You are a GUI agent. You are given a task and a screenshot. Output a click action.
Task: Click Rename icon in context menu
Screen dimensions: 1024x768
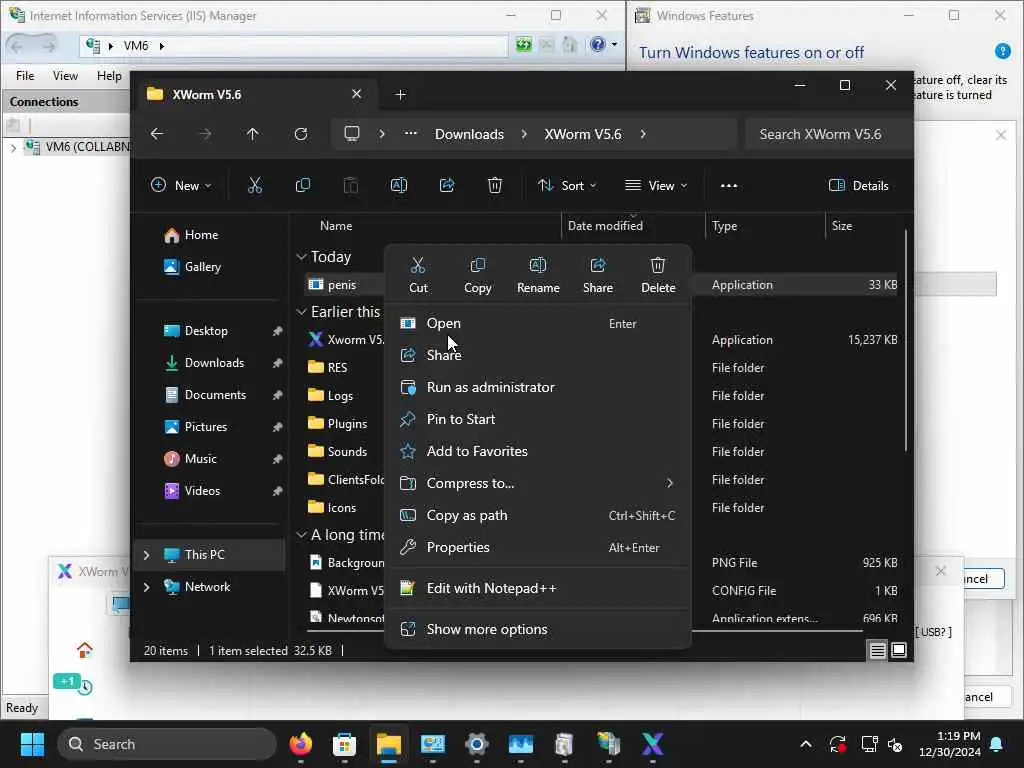(538, 275)
